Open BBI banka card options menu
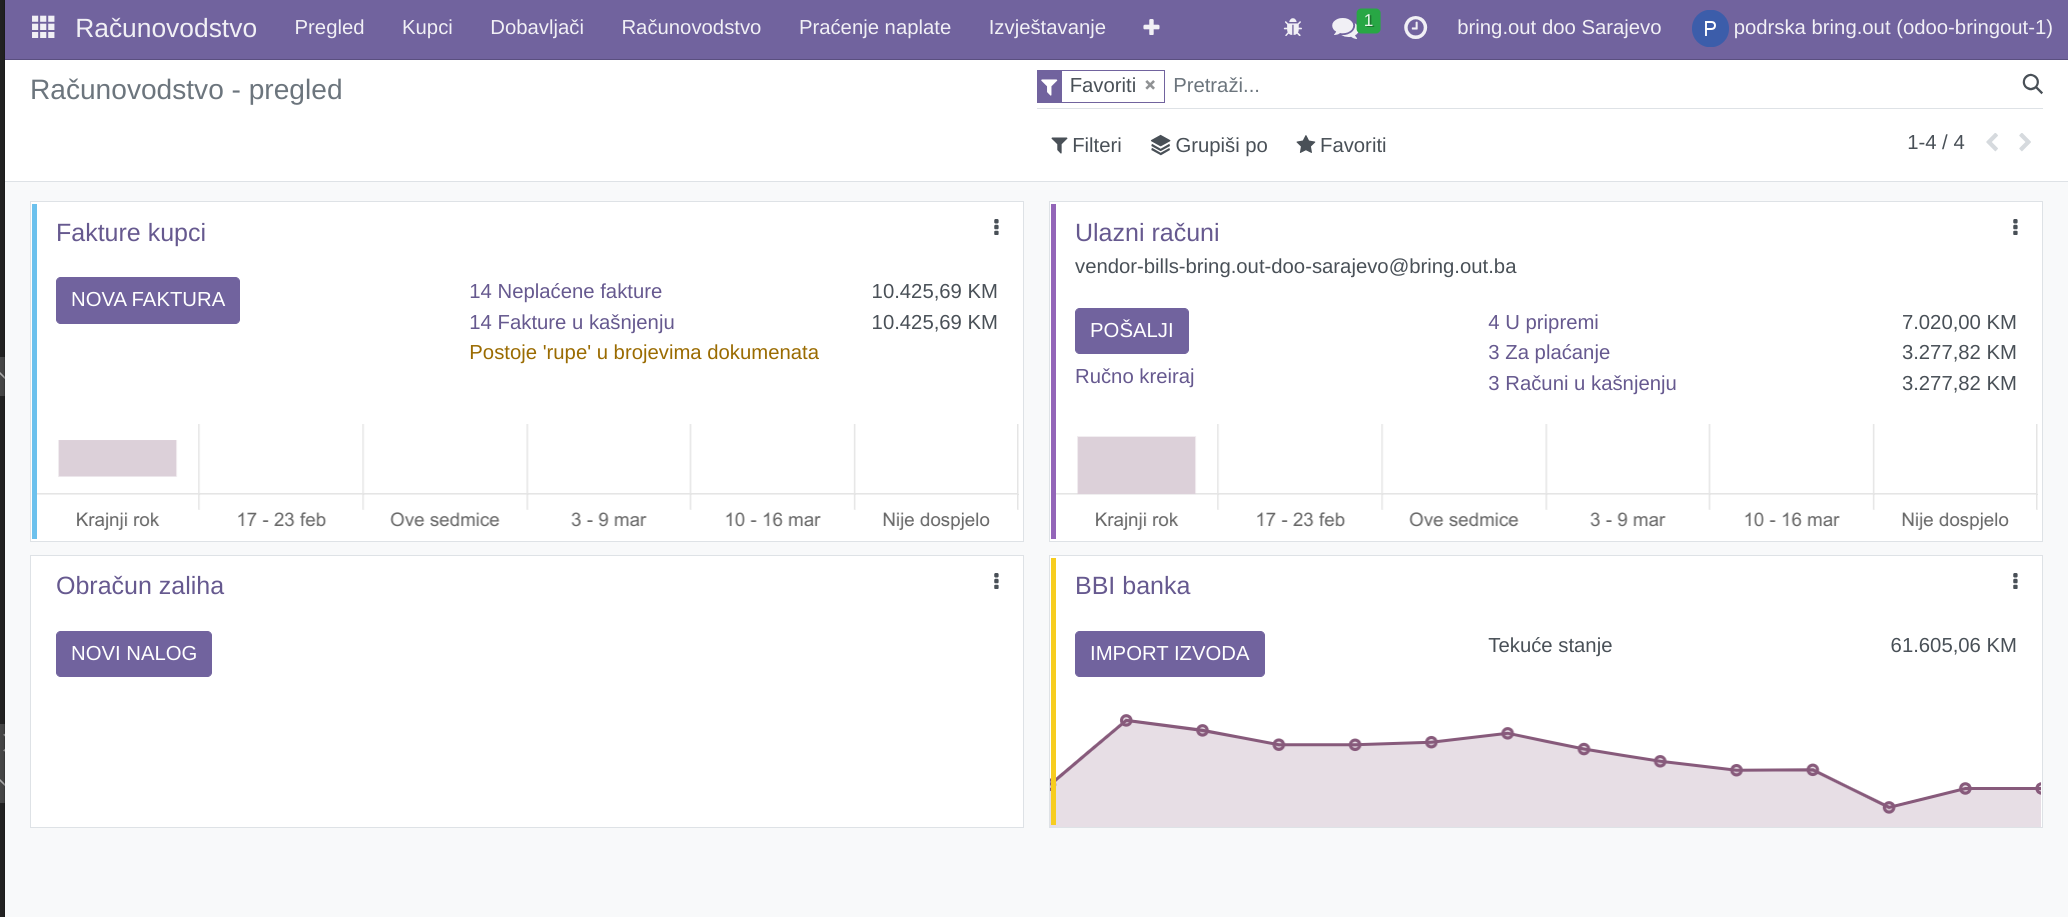The image size is (2068, 917). point(2015,582)
